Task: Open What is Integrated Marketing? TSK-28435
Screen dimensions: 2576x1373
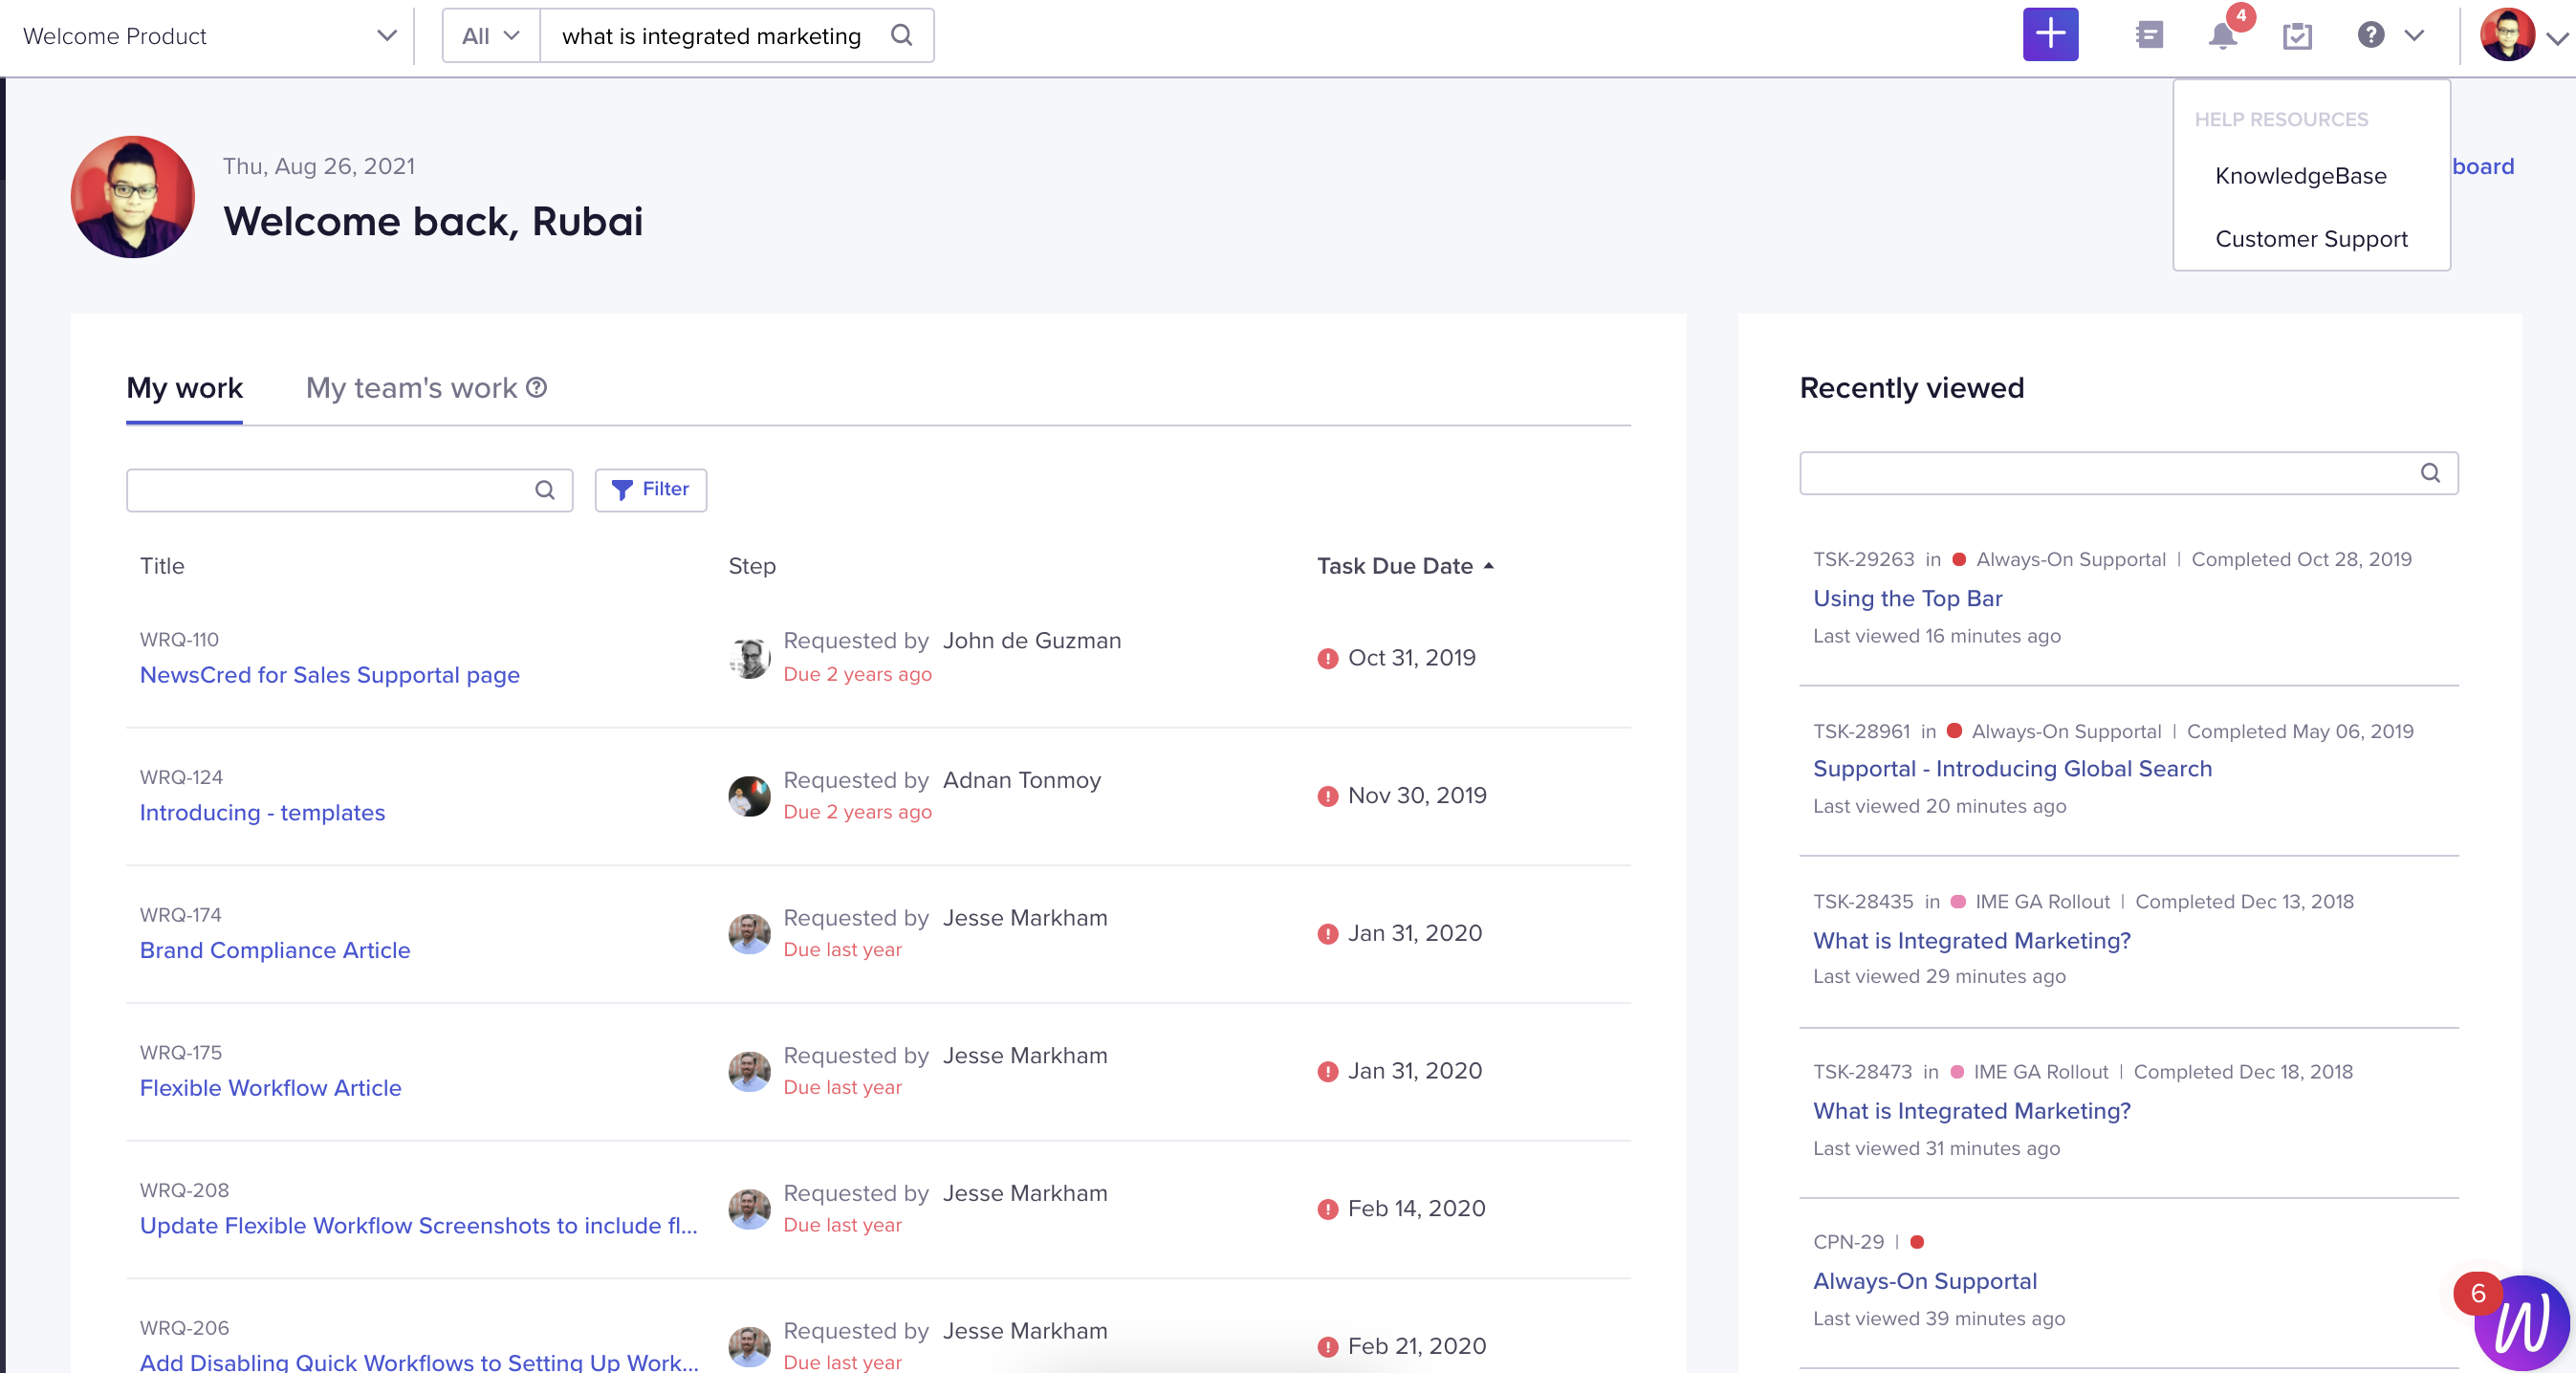Action: pos(1971,941)
